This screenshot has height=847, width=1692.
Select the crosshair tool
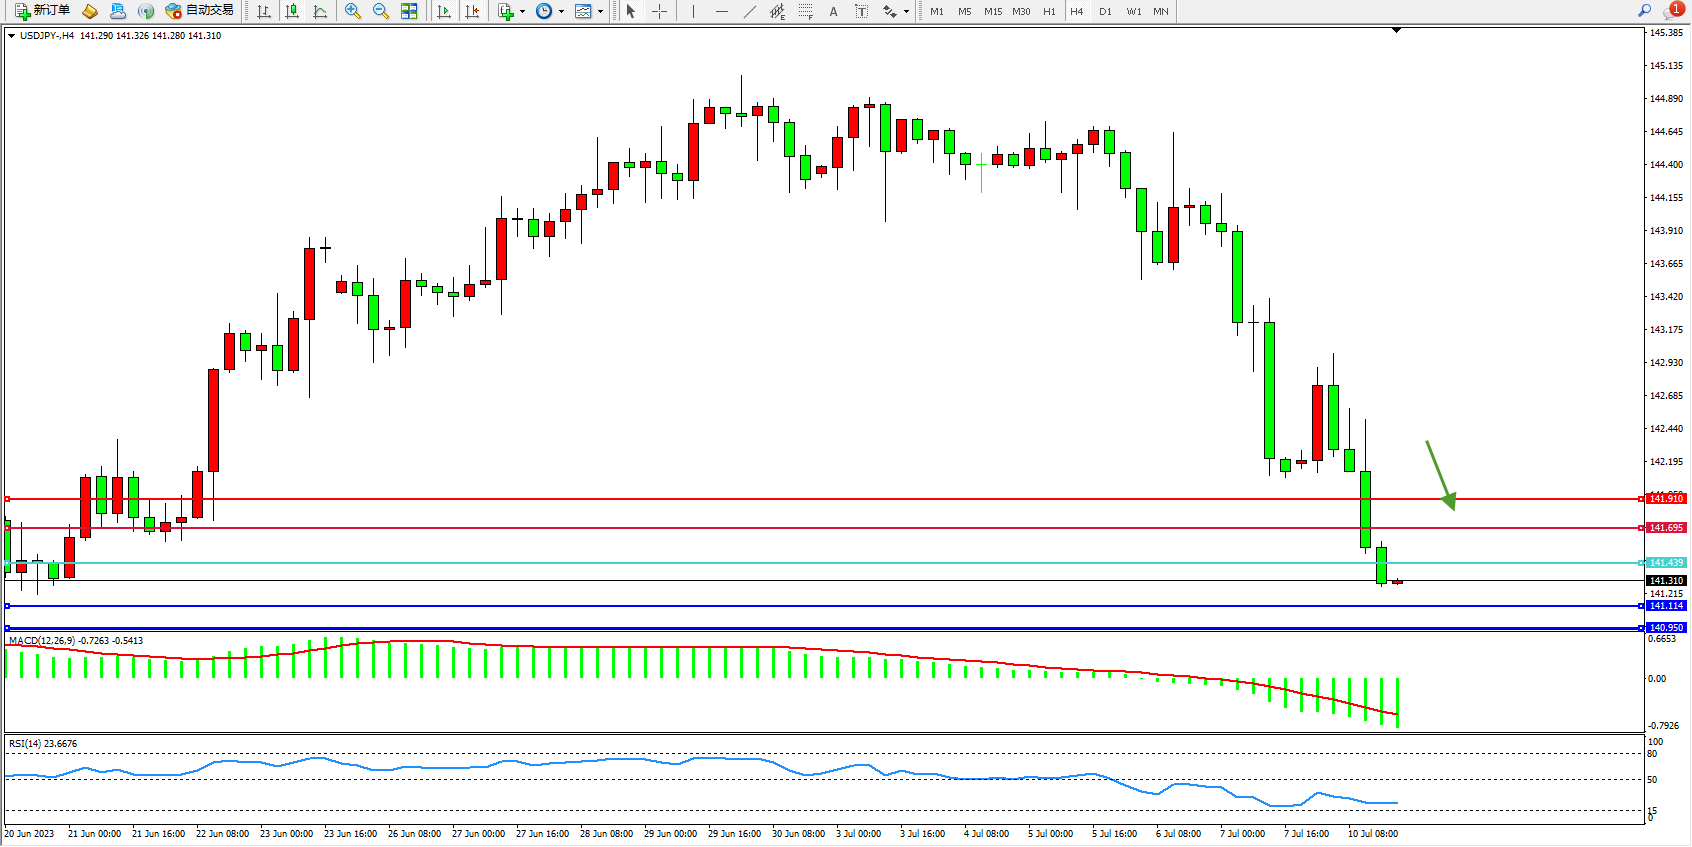coord(660,11)
